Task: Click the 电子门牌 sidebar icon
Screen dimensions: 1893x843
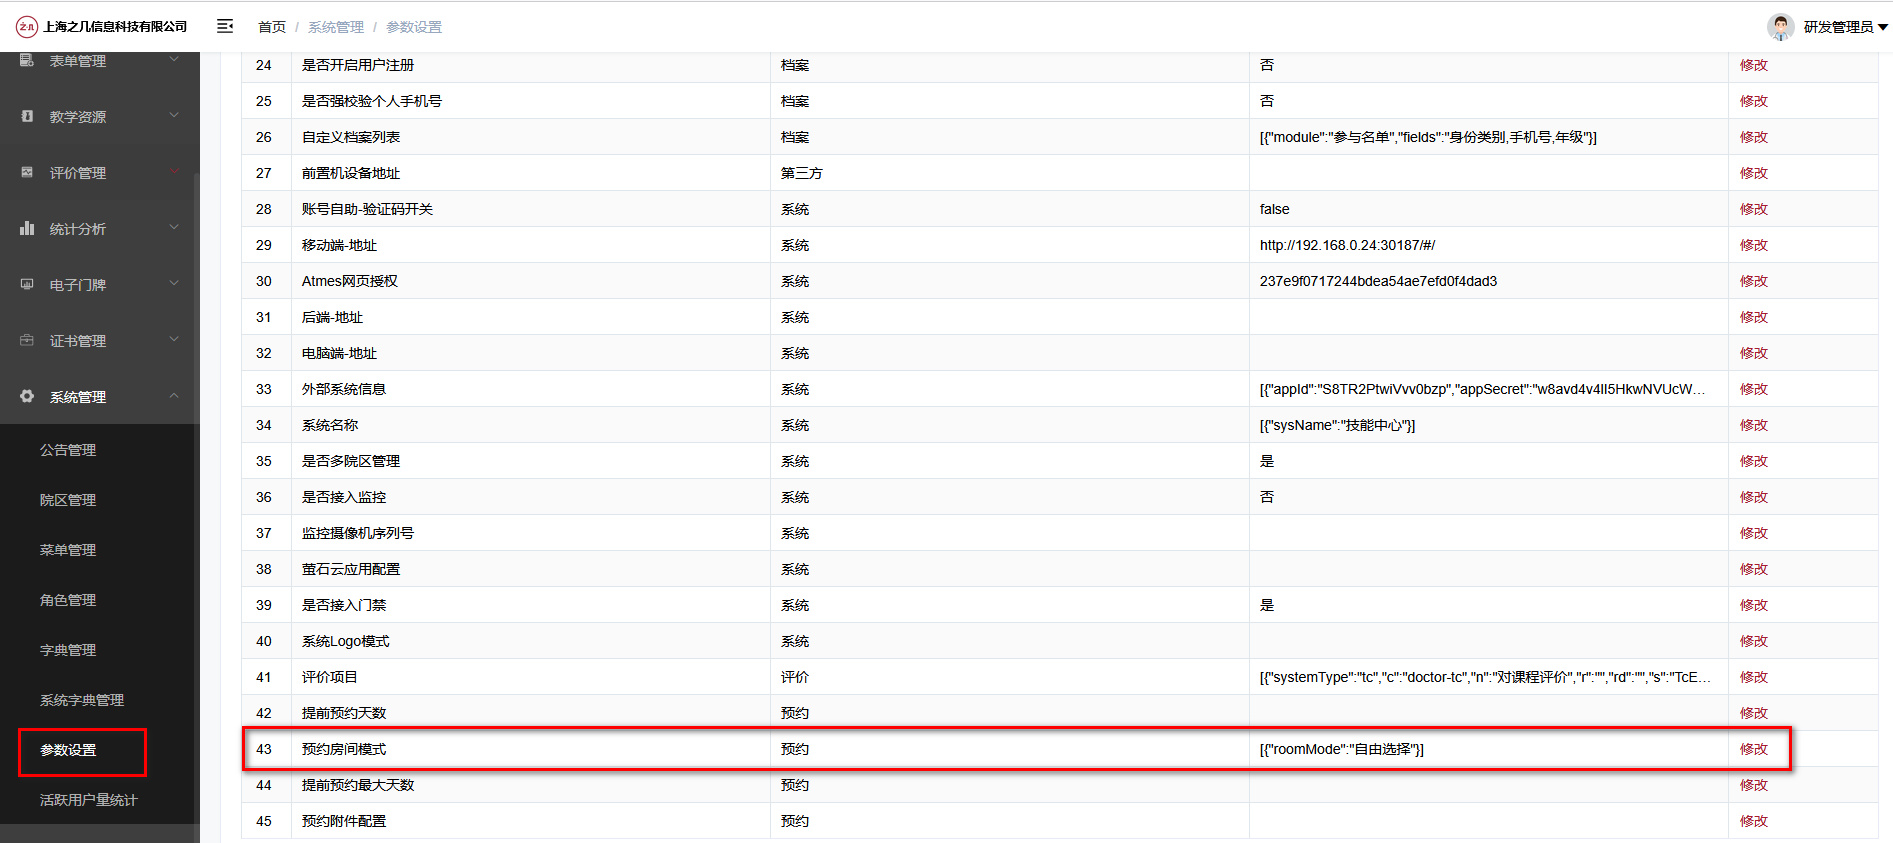Action: (x=27, y=285)
